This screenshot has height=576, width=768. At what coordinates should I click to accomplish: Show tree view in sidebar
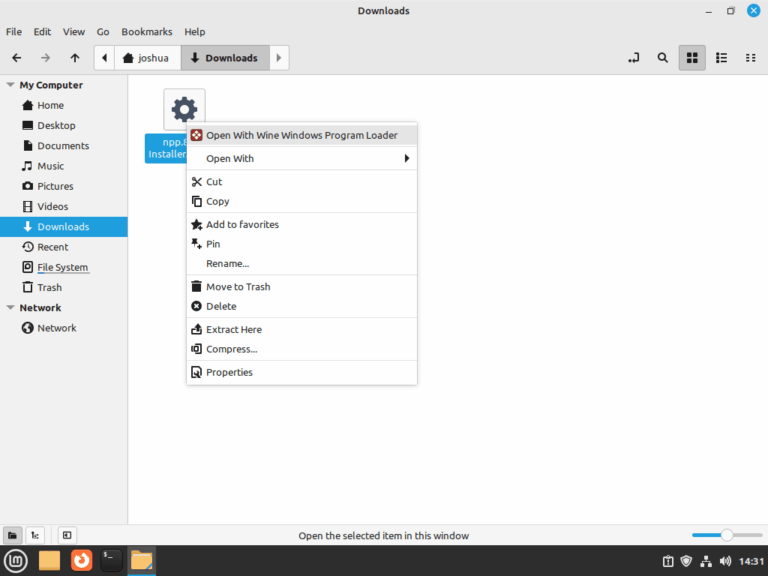coord(34,535)
